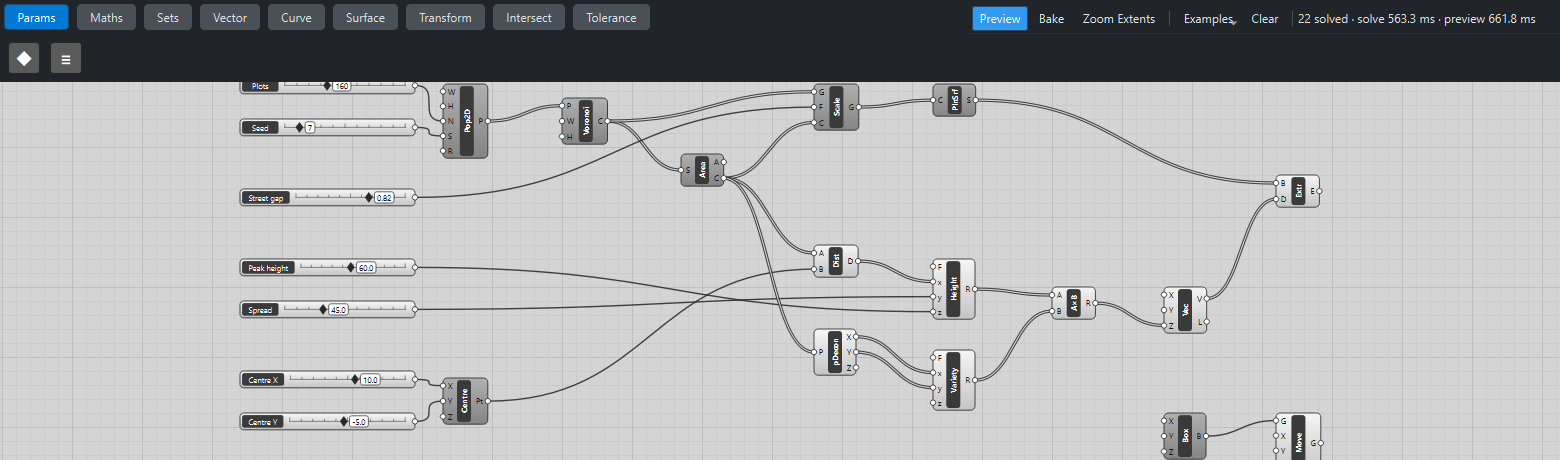
Task: Click the L output port of Vec
Action: click(1205, 322)
